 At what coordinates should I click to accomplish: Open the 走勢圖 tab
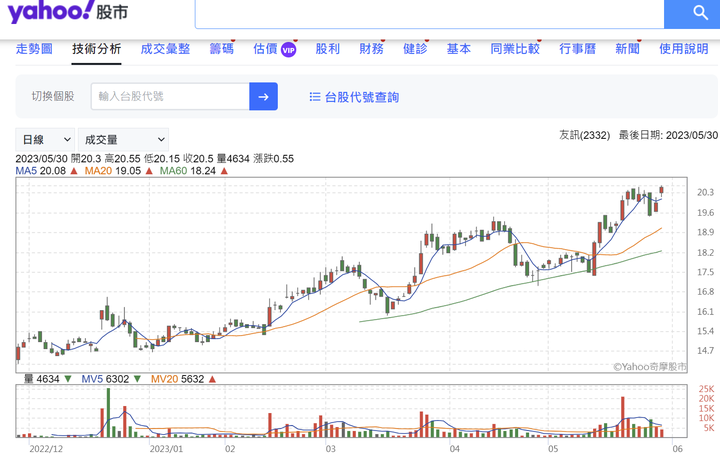[x=34, y=49]
